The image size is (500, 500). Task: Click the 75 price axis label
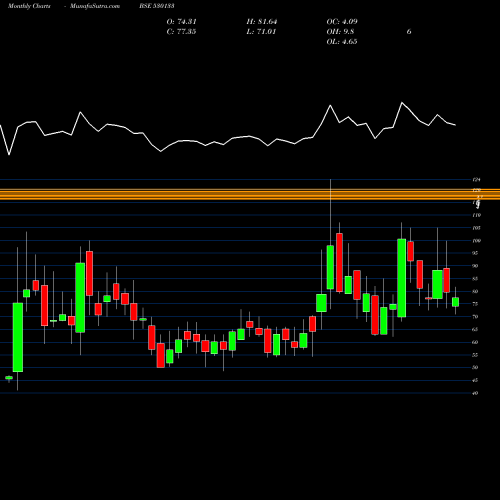475,304
